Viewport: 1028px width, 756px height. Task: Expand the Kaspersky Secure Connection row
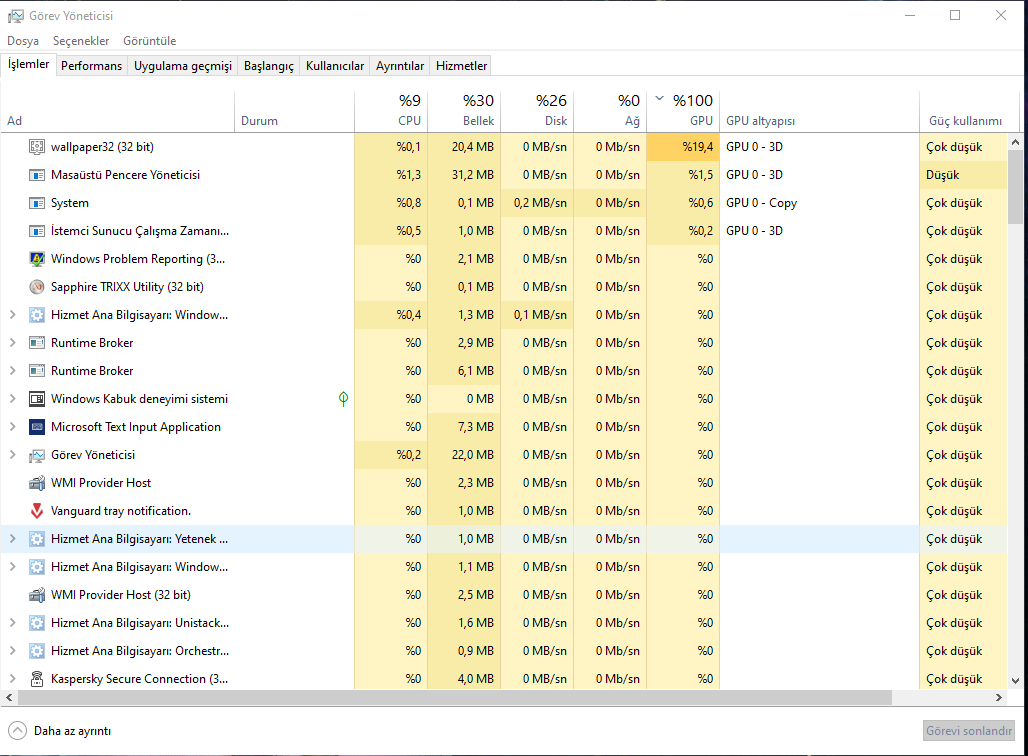tap(12, 679)
